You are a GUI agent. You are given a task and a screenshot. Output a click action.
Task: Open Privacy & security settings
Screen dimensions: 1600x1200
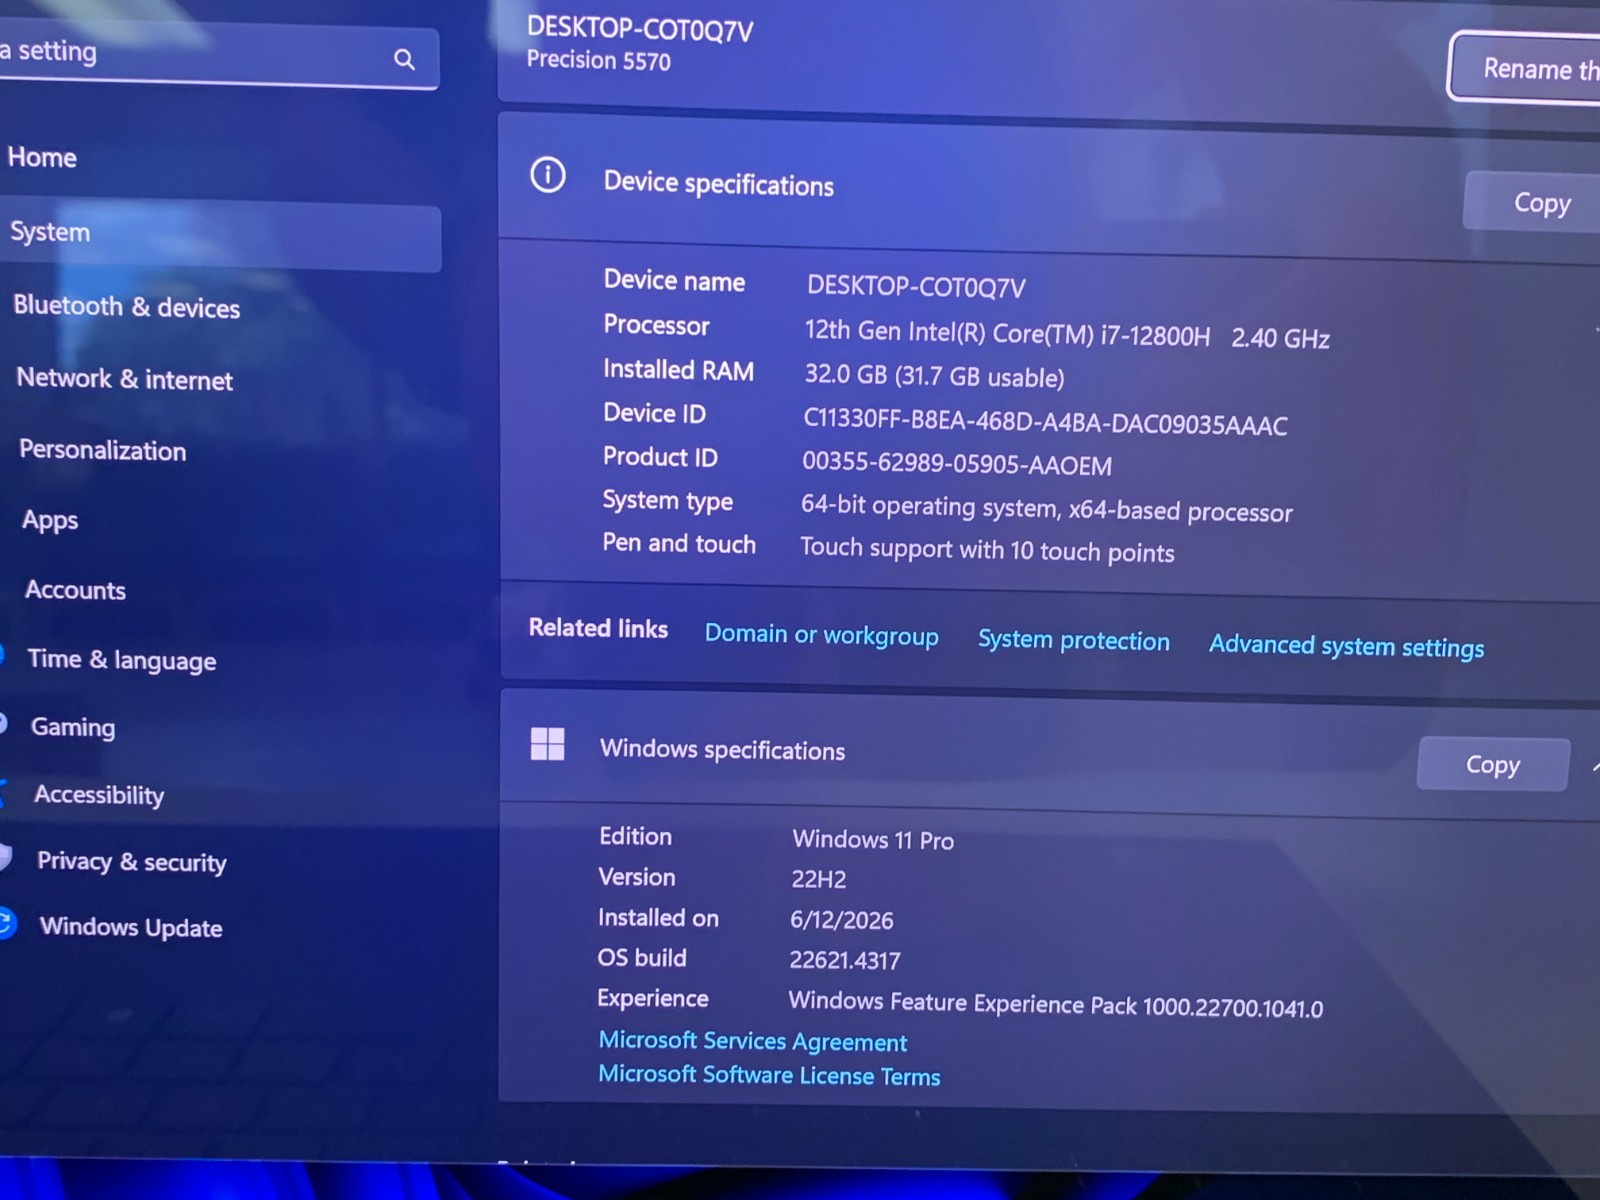tap(132, 861)
